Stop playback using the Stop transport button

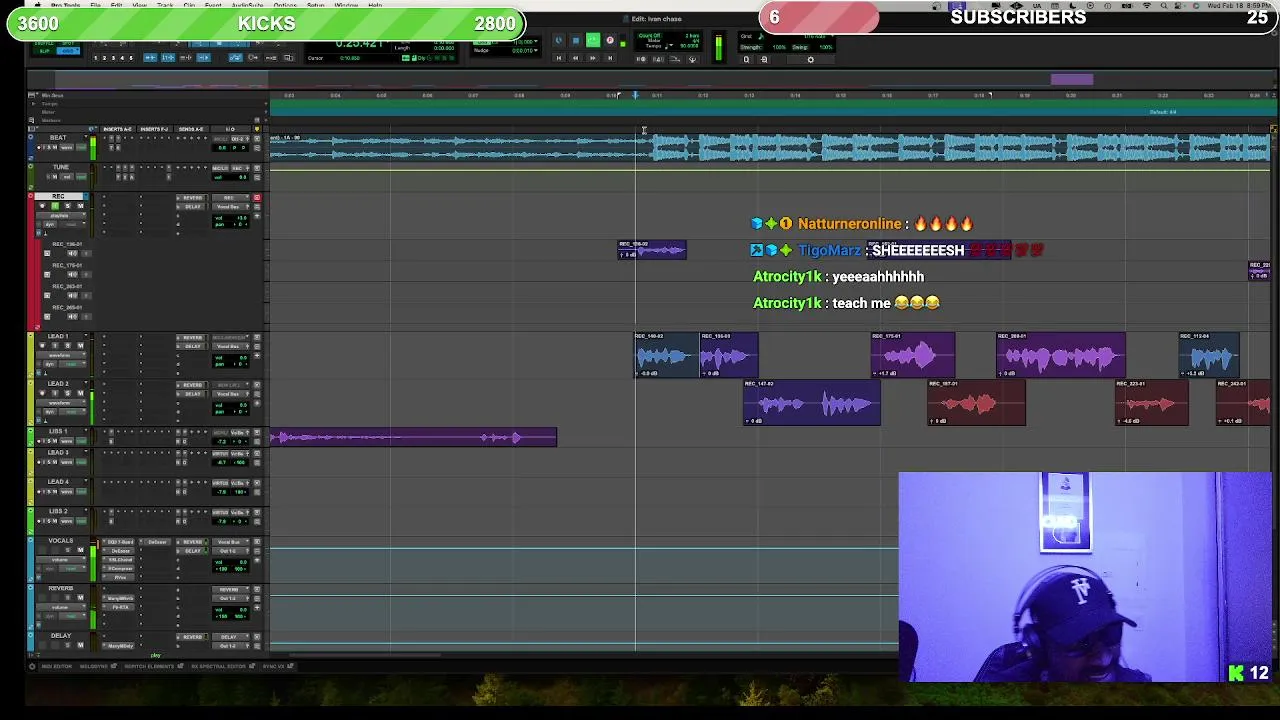(576, 40)
